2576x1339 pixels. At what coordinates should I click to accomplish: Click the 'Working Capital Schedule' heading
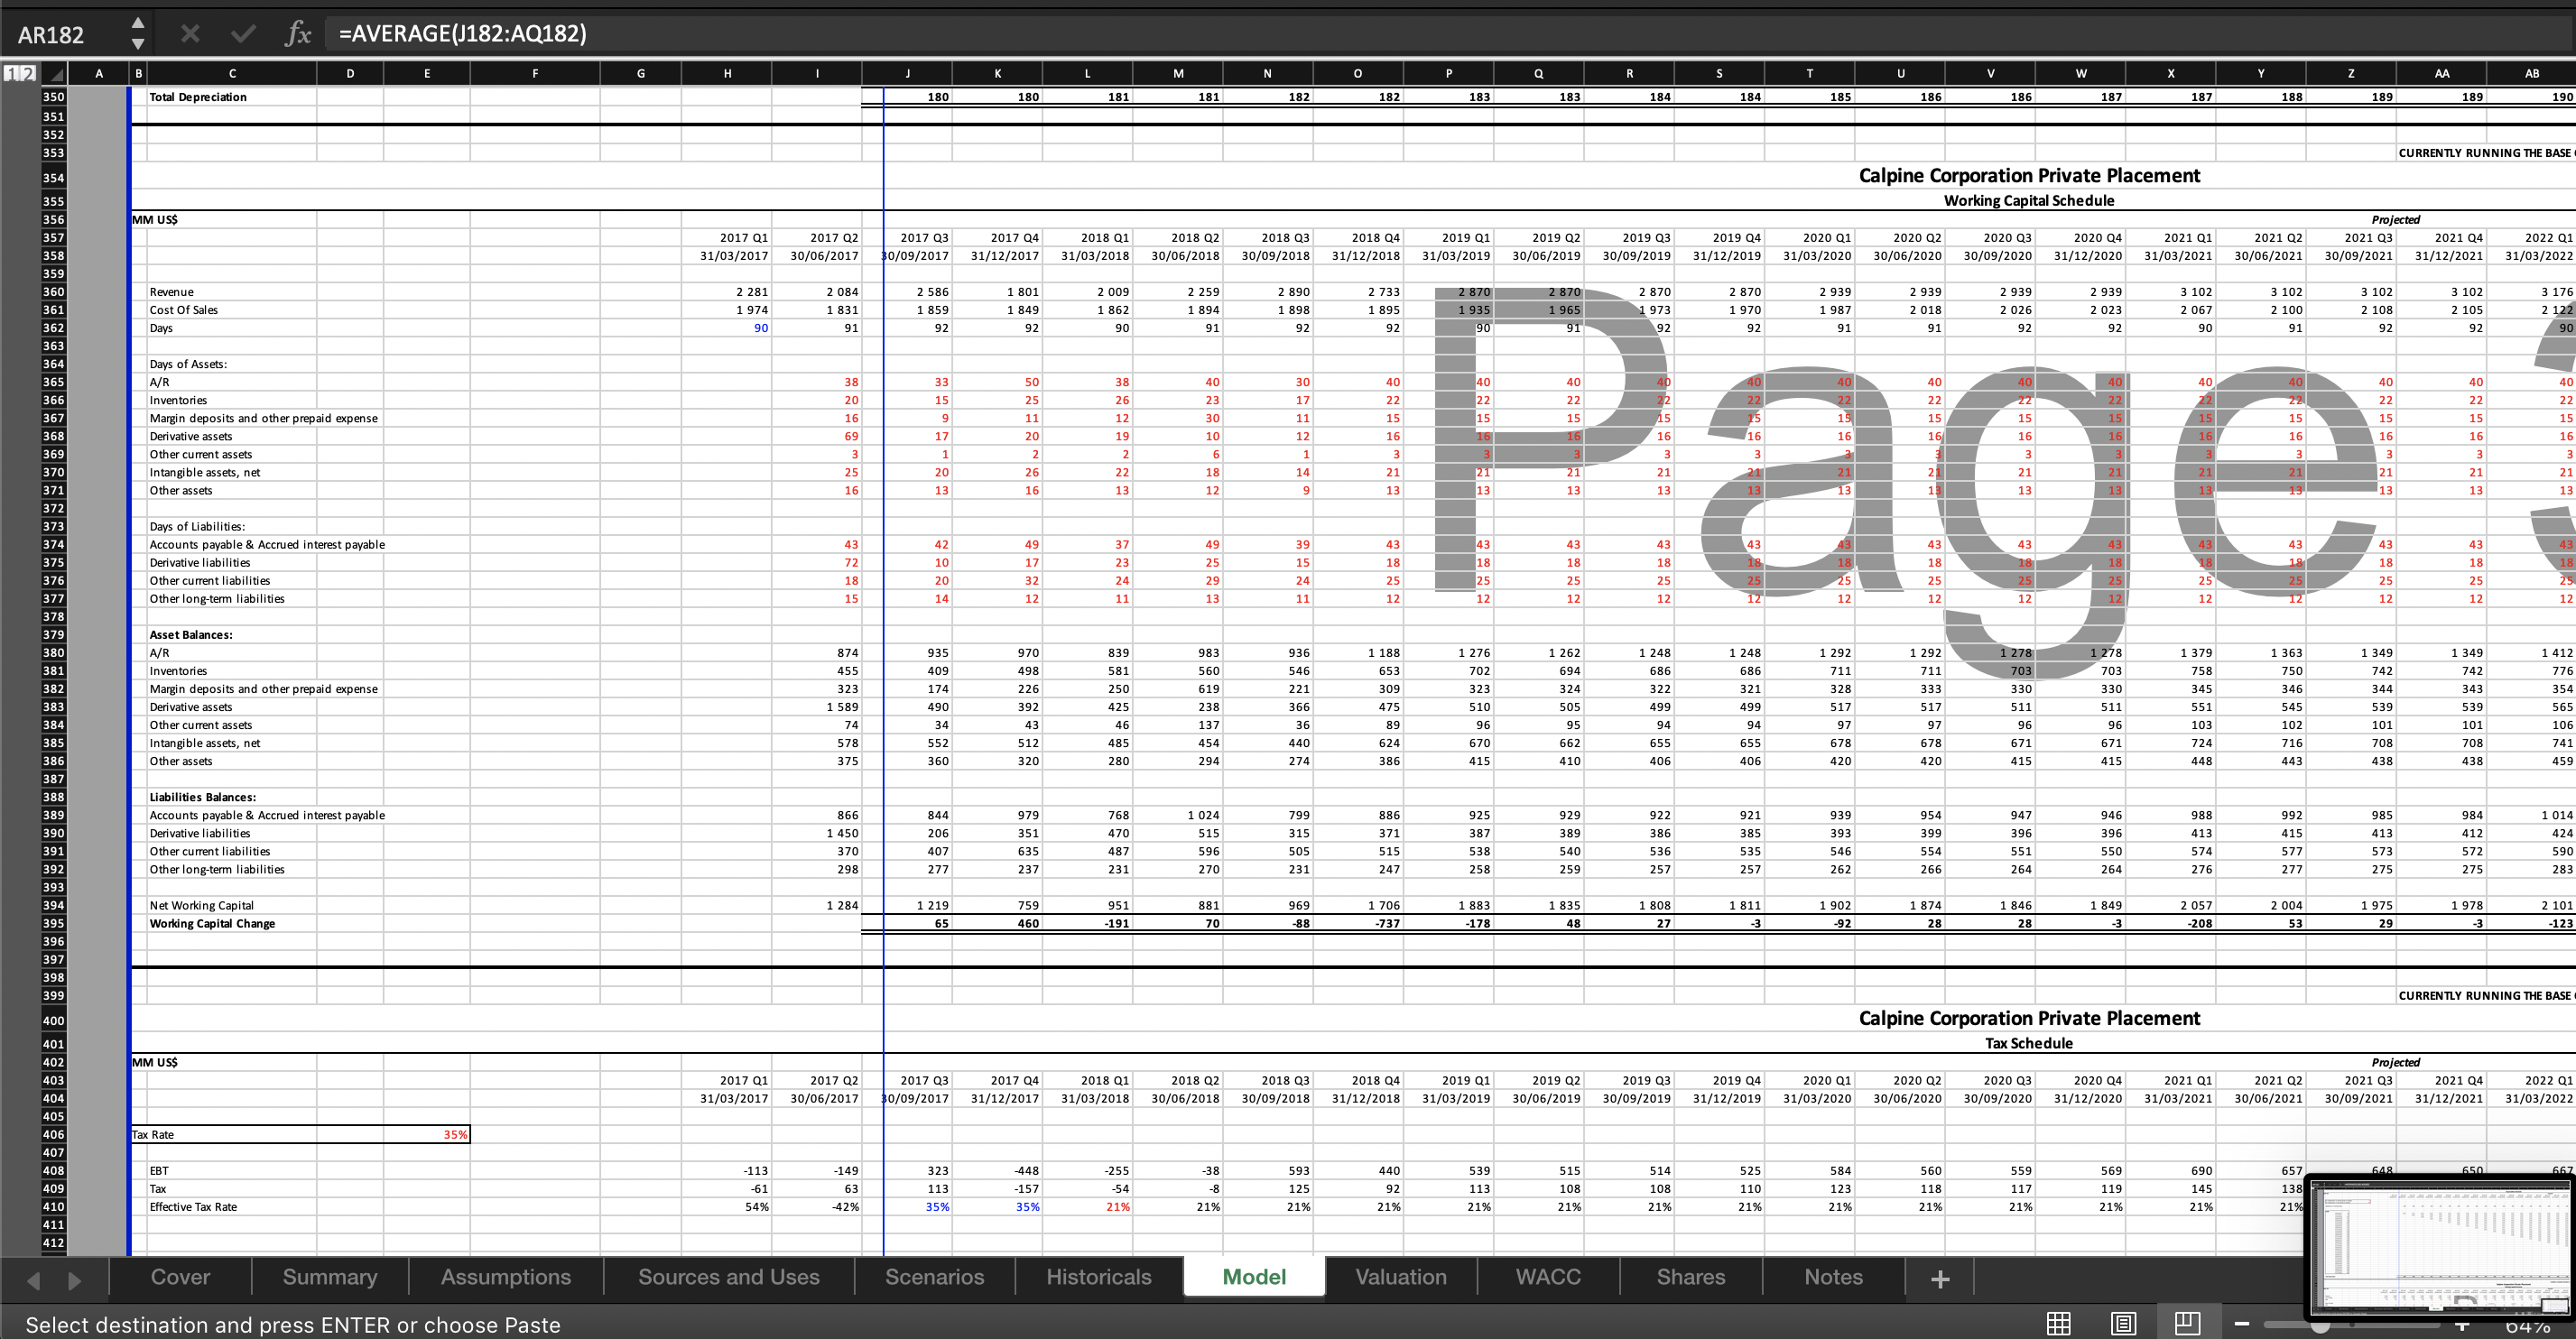2029,200
